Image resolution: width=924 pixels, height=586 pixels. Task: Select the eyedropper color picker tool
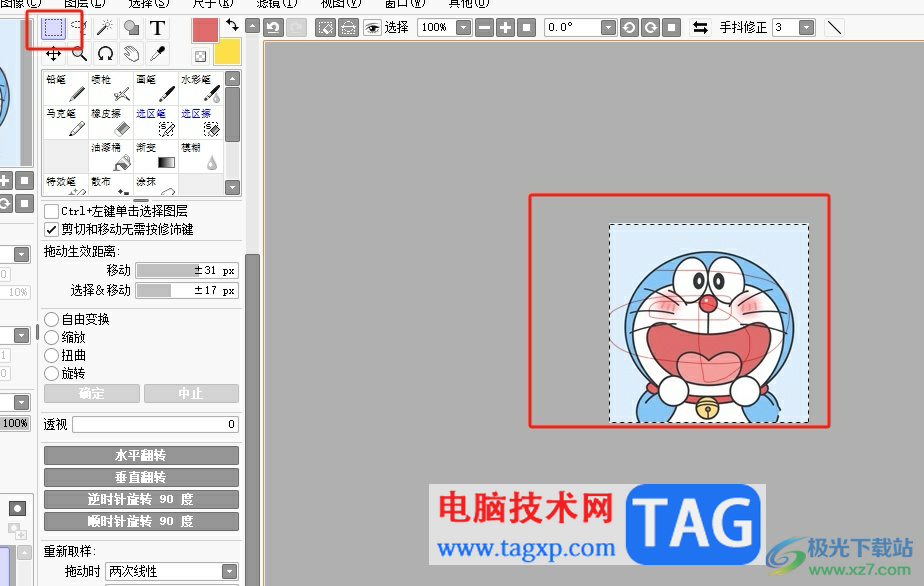pos(157,54)
